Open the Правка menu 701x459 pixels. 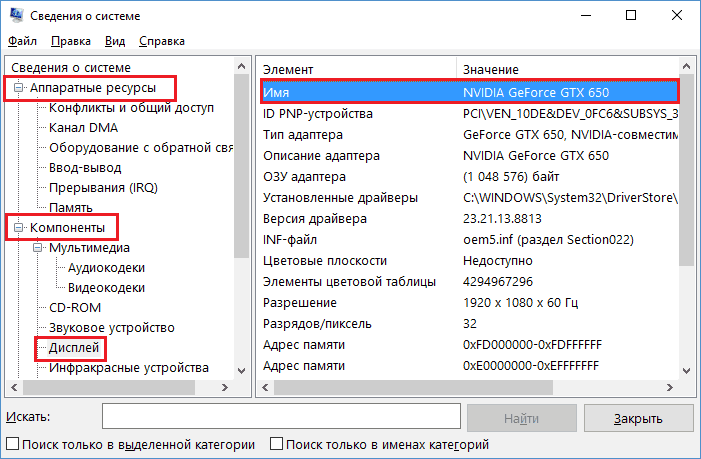click(x=71, y=41)
